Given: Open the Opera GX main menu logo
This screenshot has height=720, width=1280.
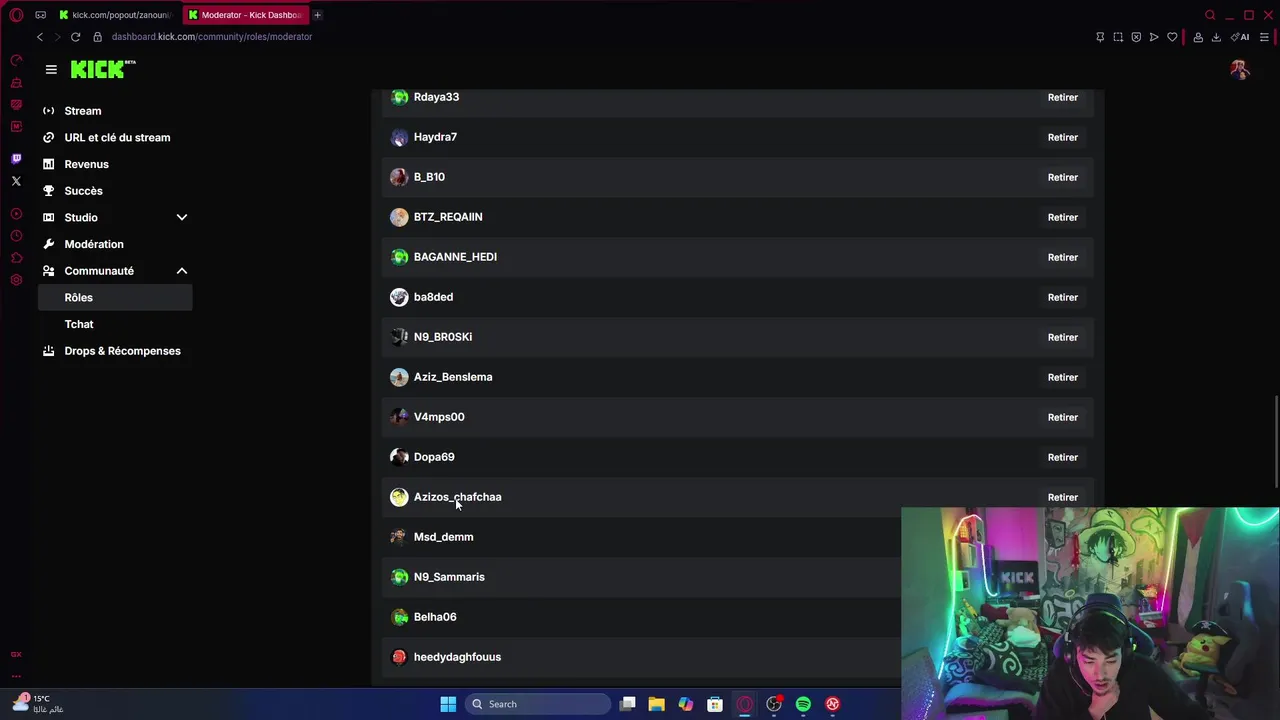Looking at the screenshot, I should tap(16, 15).
